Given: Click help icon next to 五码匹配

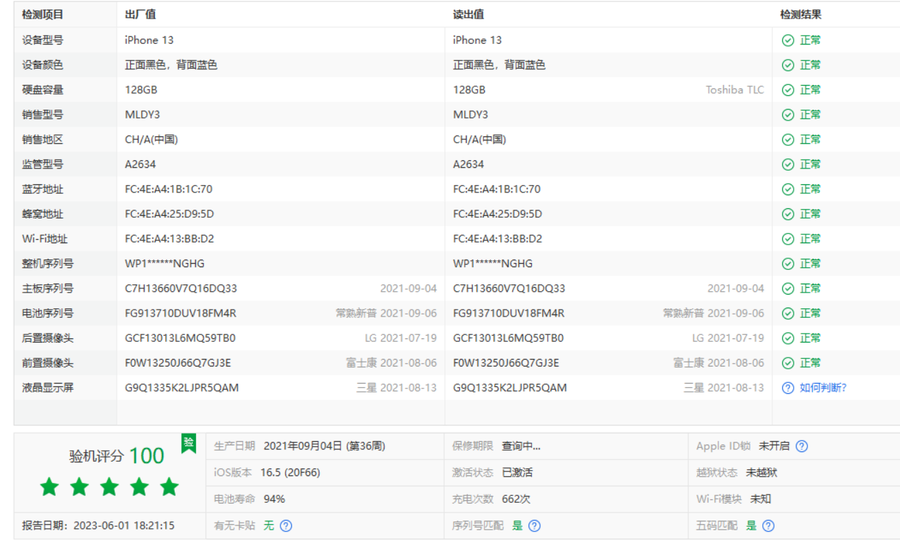Looking at the screenshot, I should 768,525.
